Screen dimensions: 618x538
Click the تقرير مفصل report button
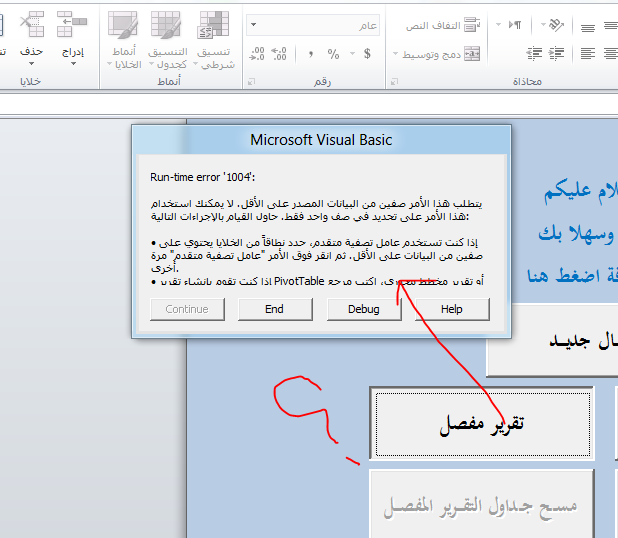[482, 423]
